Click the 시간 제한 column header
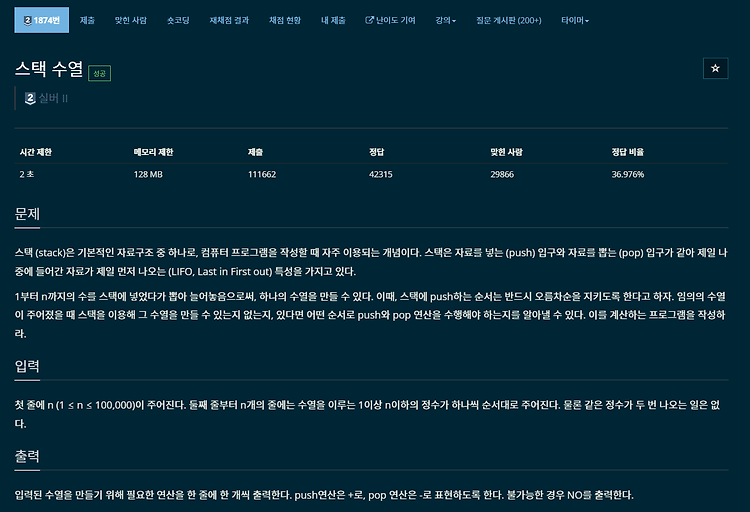This screenshot has height=512, width=750. pos(35,152)
